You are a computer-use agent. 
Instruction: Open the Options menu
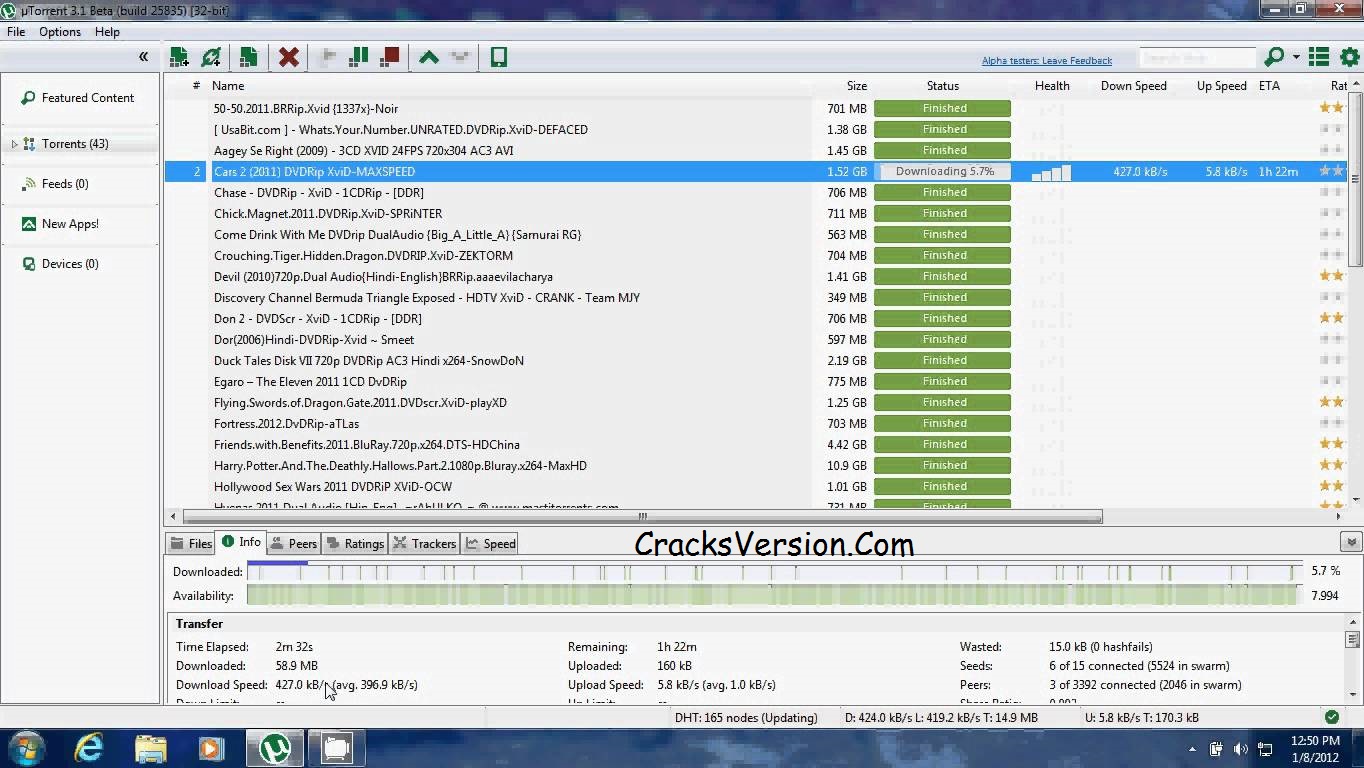click(x=60, y=31)
